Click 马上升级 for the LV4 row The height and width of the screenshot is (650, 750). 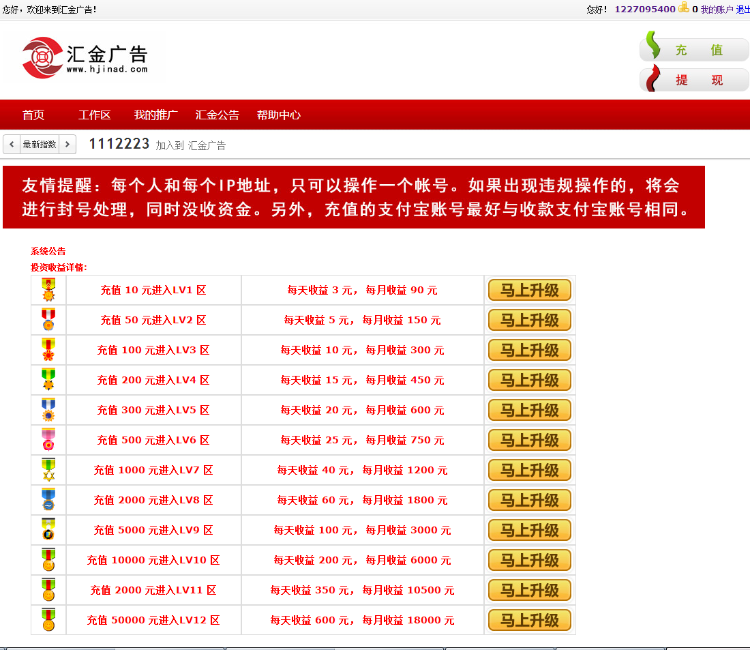click(x=529, y=380)
